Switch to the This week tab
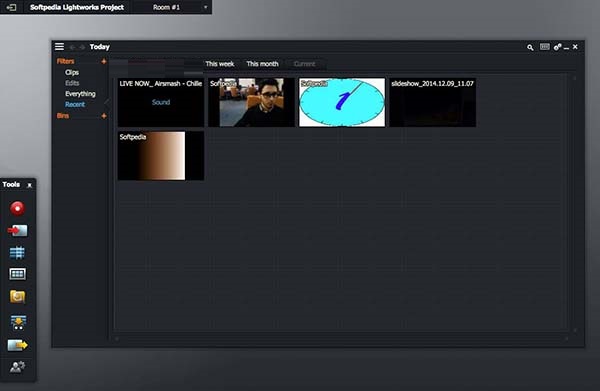600x391 pixels. tap(220, 64)
